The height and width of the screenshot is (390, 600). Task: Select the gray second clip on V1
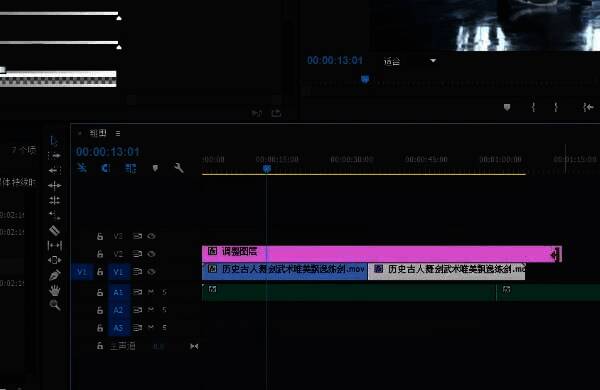tap(447, 271)
